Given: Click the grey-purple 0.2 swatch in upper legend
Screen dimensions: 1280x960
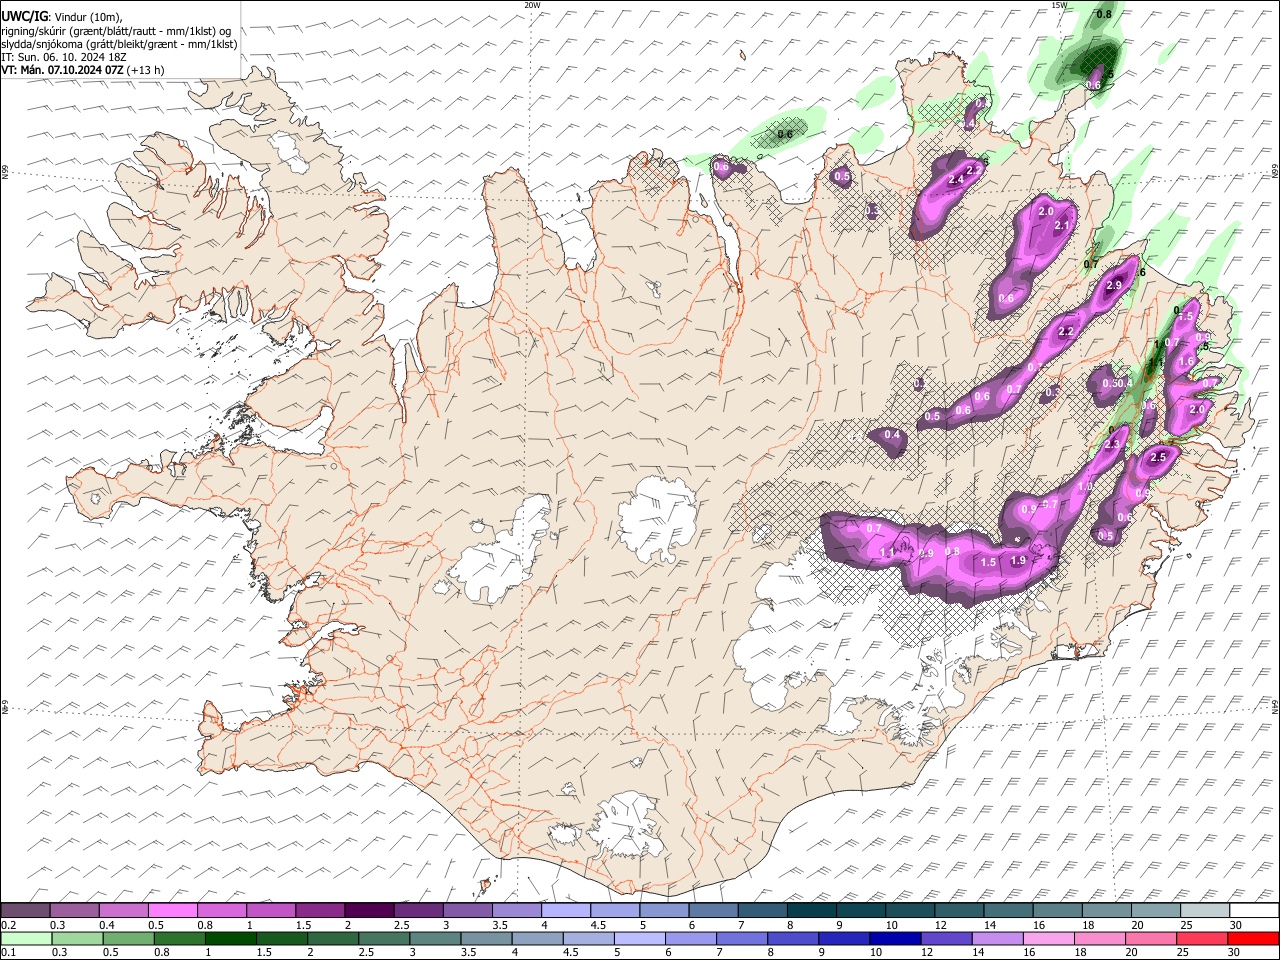Looking at the screenshot, I should (25, 910).
